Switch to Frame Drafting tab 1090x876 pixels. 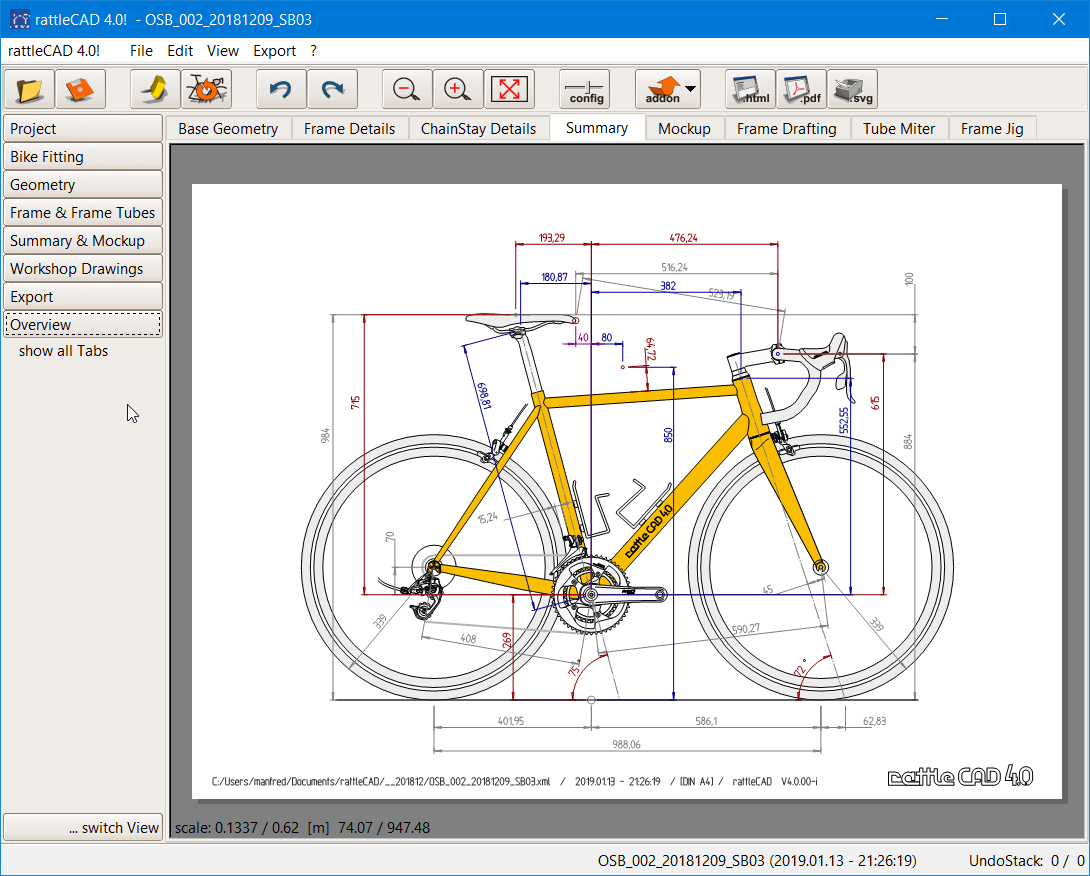pos(786,129)
